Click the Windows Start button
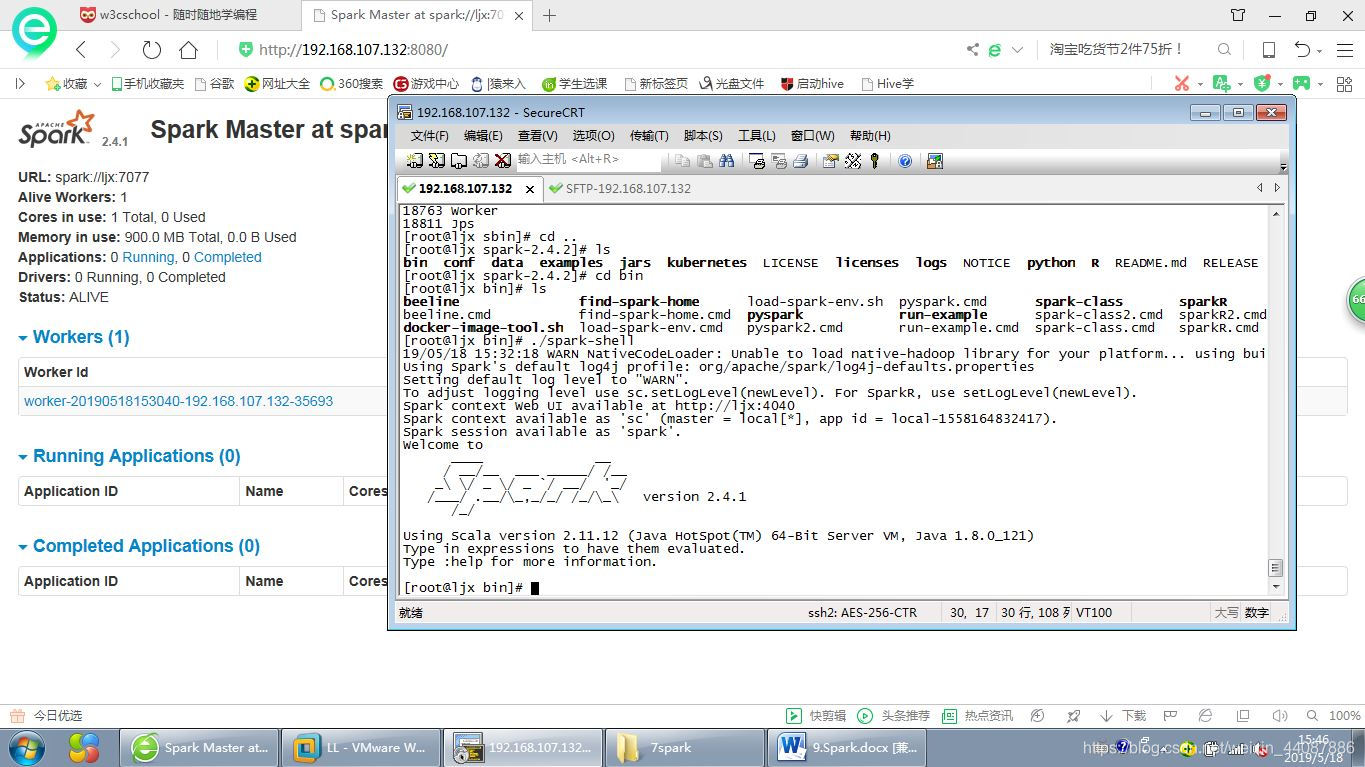1365x767 pixels. point(26,747)
